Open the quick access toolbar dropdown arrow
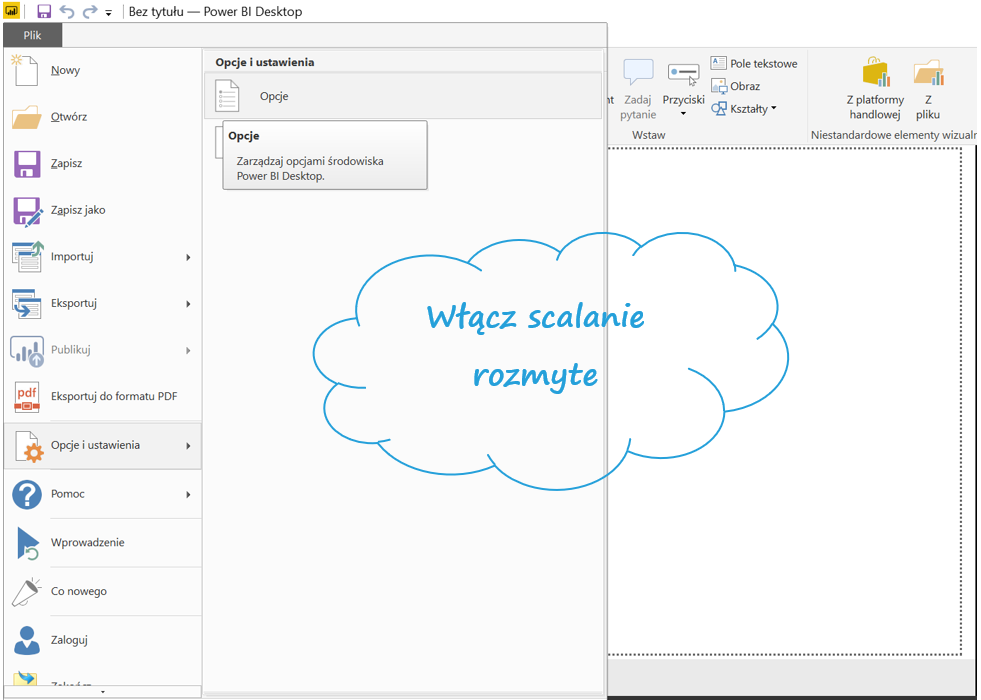981x700 pixels. (108, 13)
